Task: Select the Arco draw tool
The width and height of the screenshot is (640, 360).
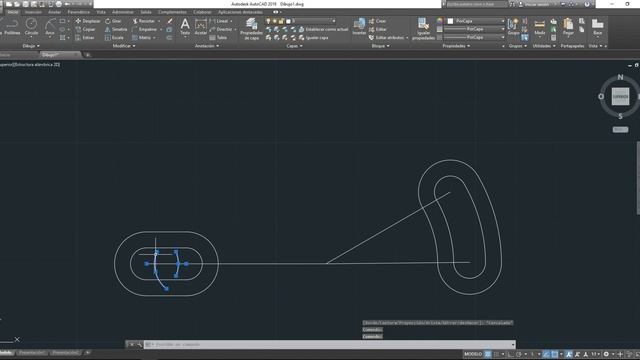Action: [50, 27]
